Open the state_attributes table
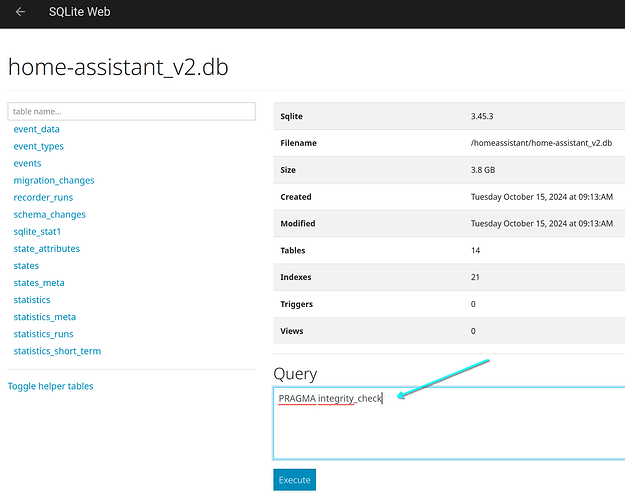 (47, 249)
